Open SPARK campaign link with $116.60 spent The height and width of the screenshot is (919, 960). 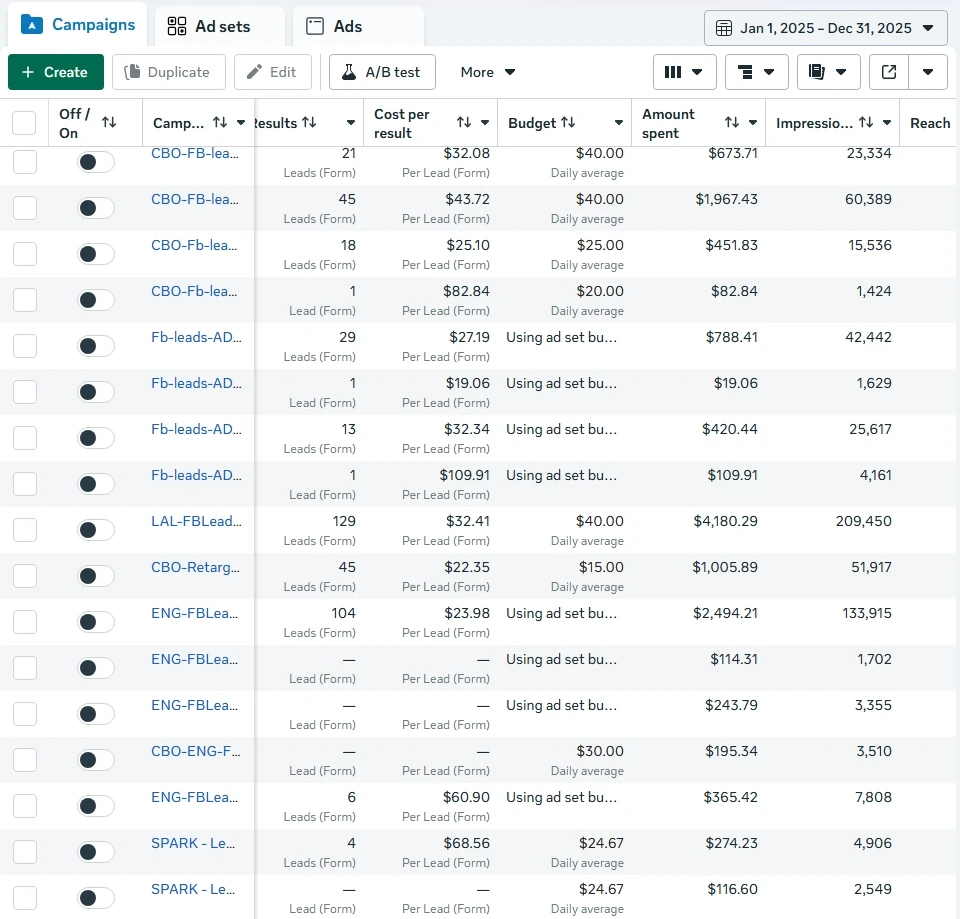coord(193,889)
